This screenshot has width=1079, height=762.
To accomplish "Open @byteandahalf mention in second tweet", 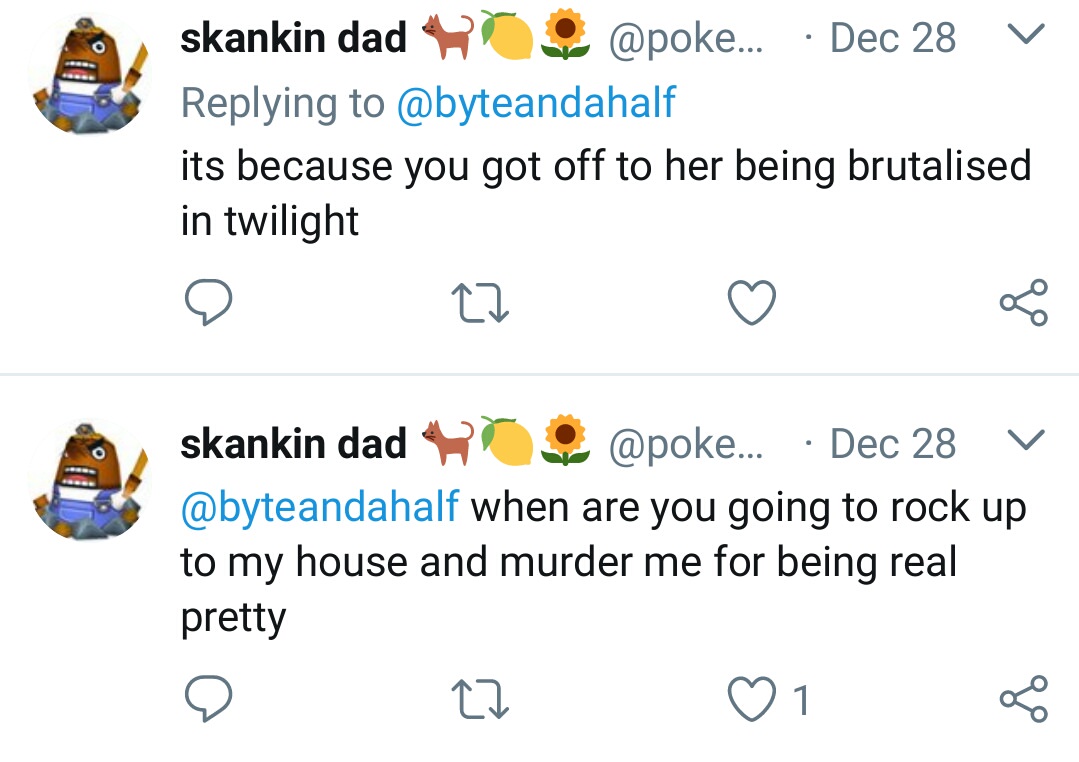I will (x=319, y=508).
